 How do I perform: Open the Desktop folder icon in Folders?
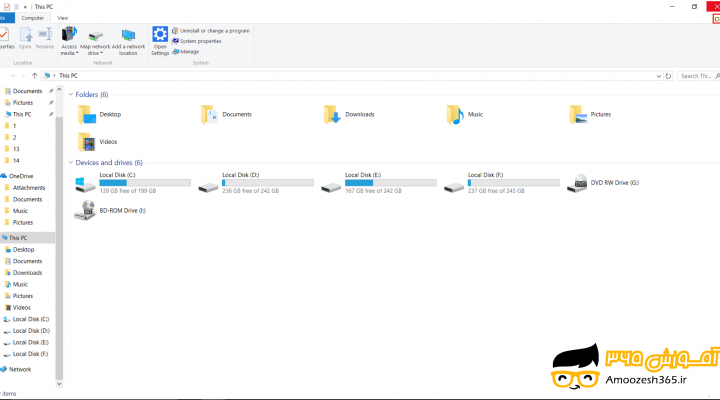pyautogui.click(x=87, y=114)
